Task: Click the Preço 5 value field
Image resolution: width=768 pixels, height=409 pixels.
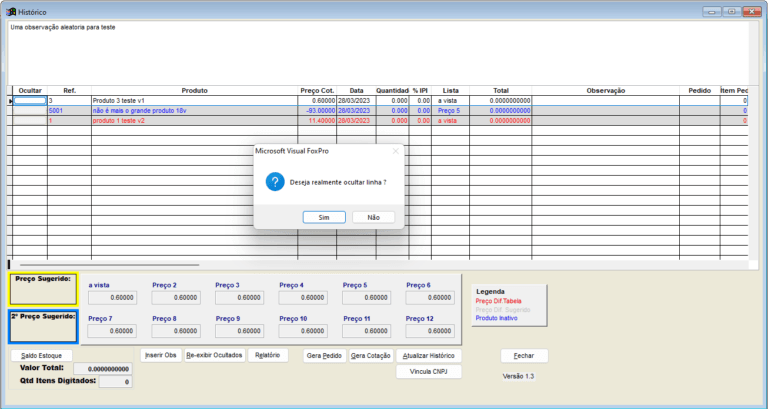Action: click(x=367, y=298)
